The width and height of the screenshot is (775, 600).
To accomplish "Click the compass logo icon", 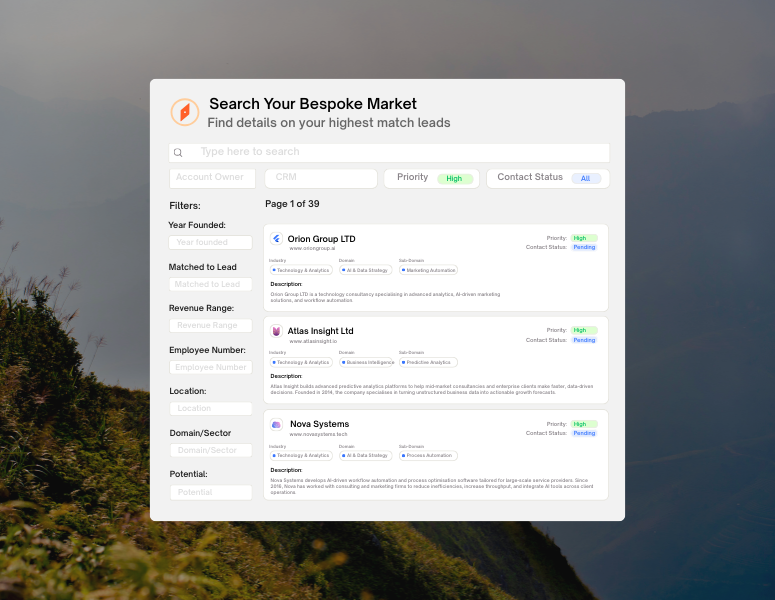I will click(184, 112).
